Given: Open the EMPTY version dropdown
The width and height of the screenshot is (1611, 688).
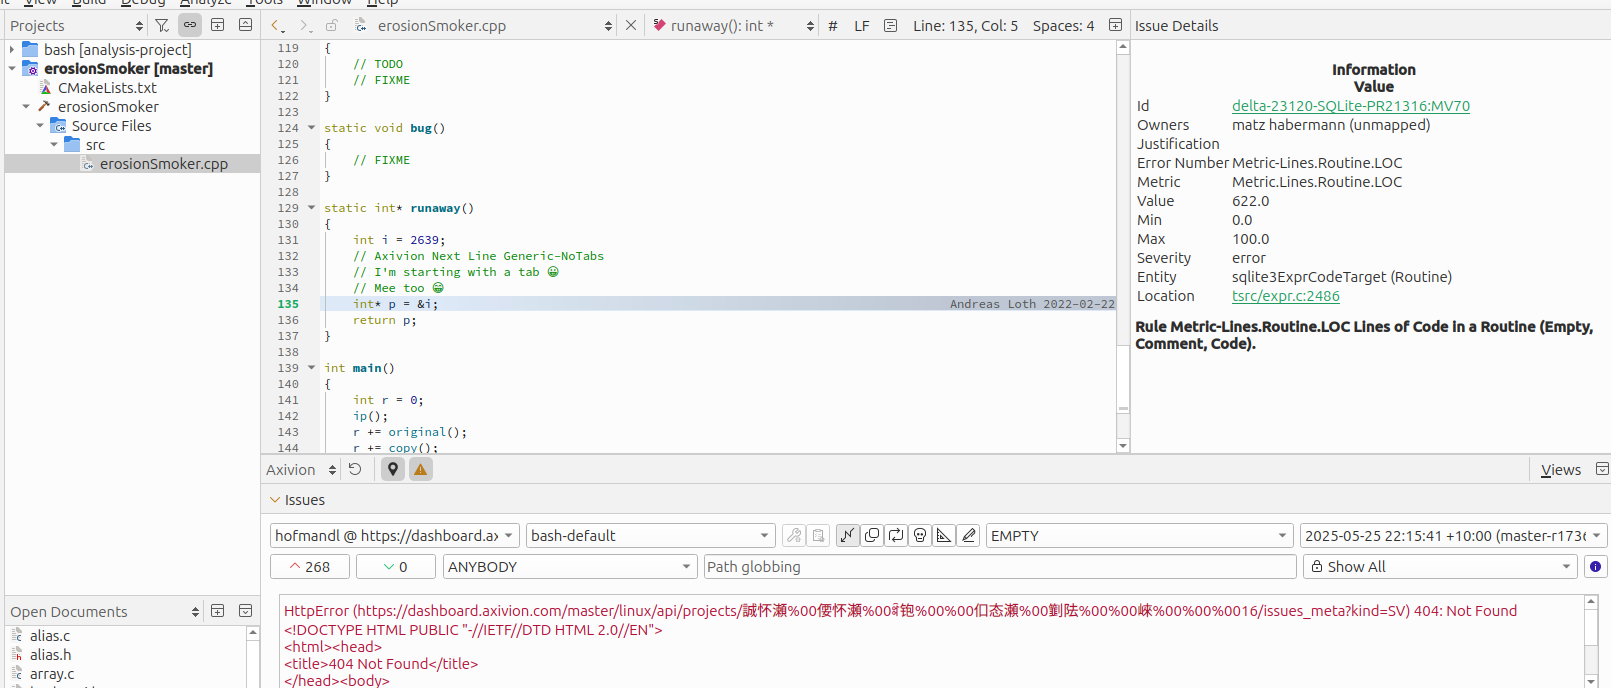Looking at the screenshot, I should coord(1140,536).
